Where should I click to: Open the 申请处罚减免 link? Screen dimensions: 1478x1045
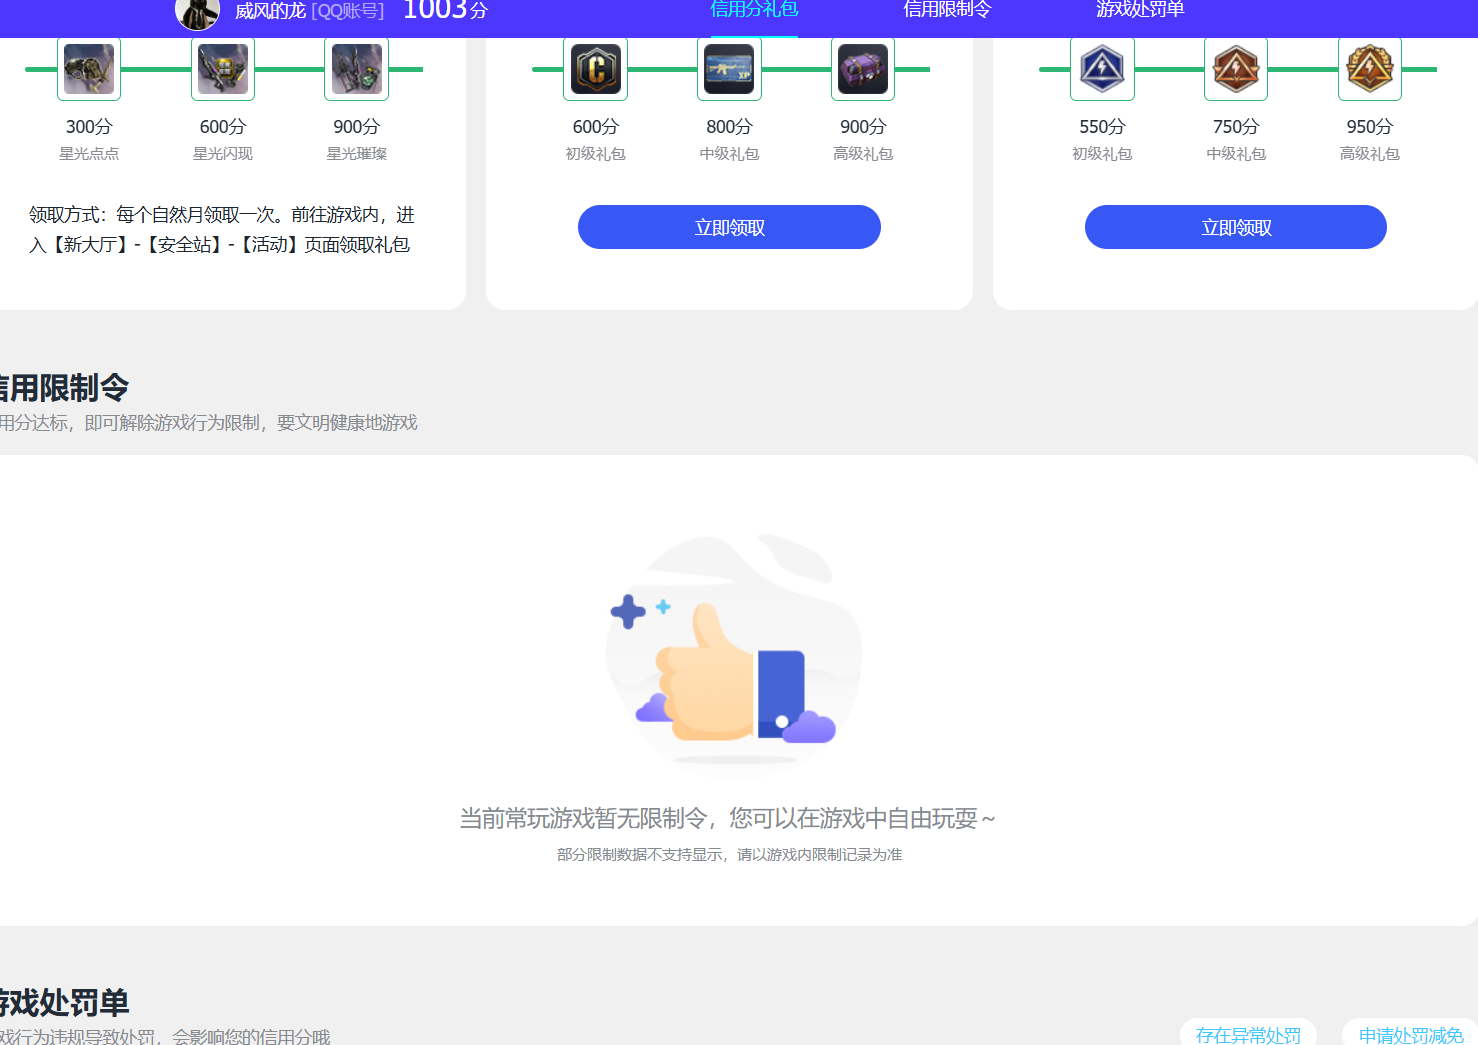(x=1410, y=1034)
